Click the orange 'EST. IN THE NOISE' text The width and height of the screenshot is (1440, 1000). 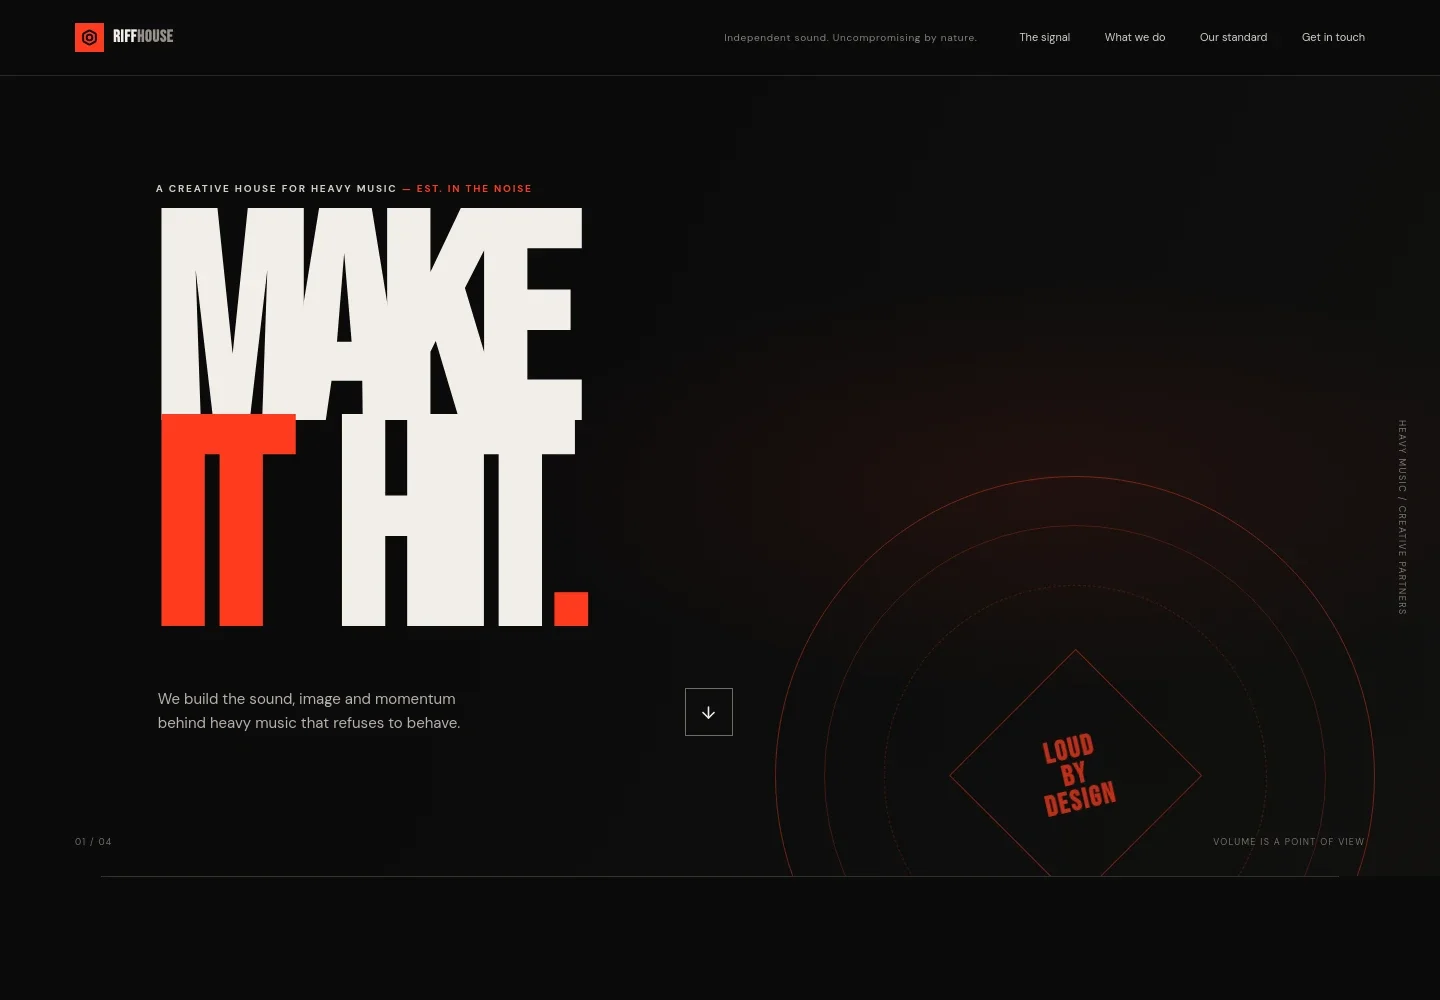coord(474,188)
